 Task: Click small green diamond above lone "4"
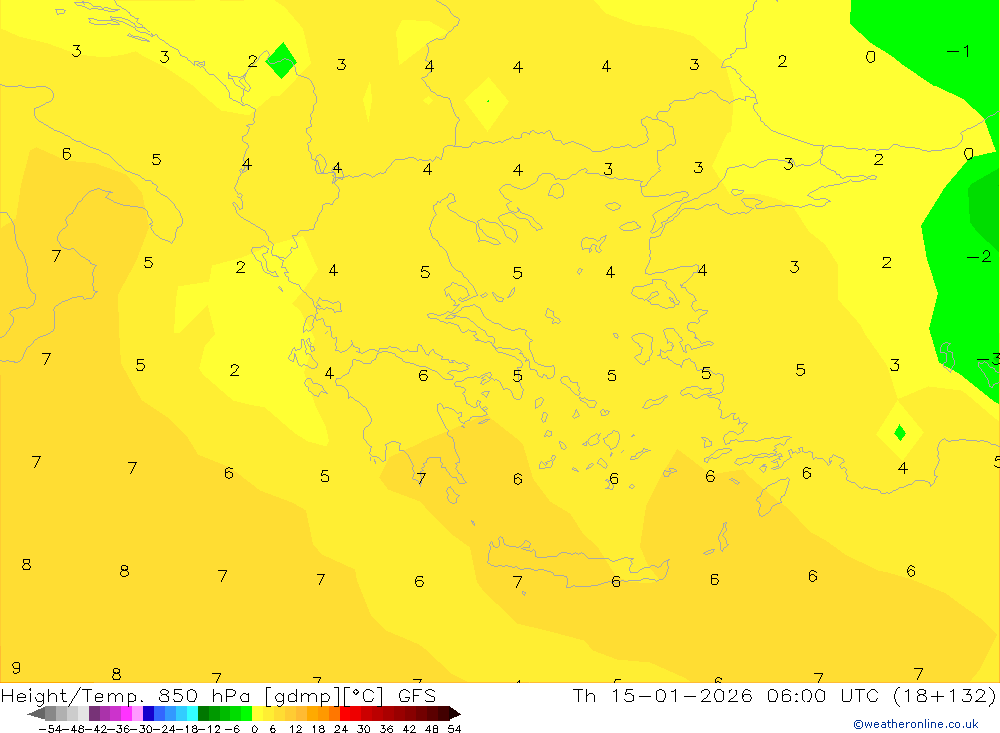[x=900, y=433]
